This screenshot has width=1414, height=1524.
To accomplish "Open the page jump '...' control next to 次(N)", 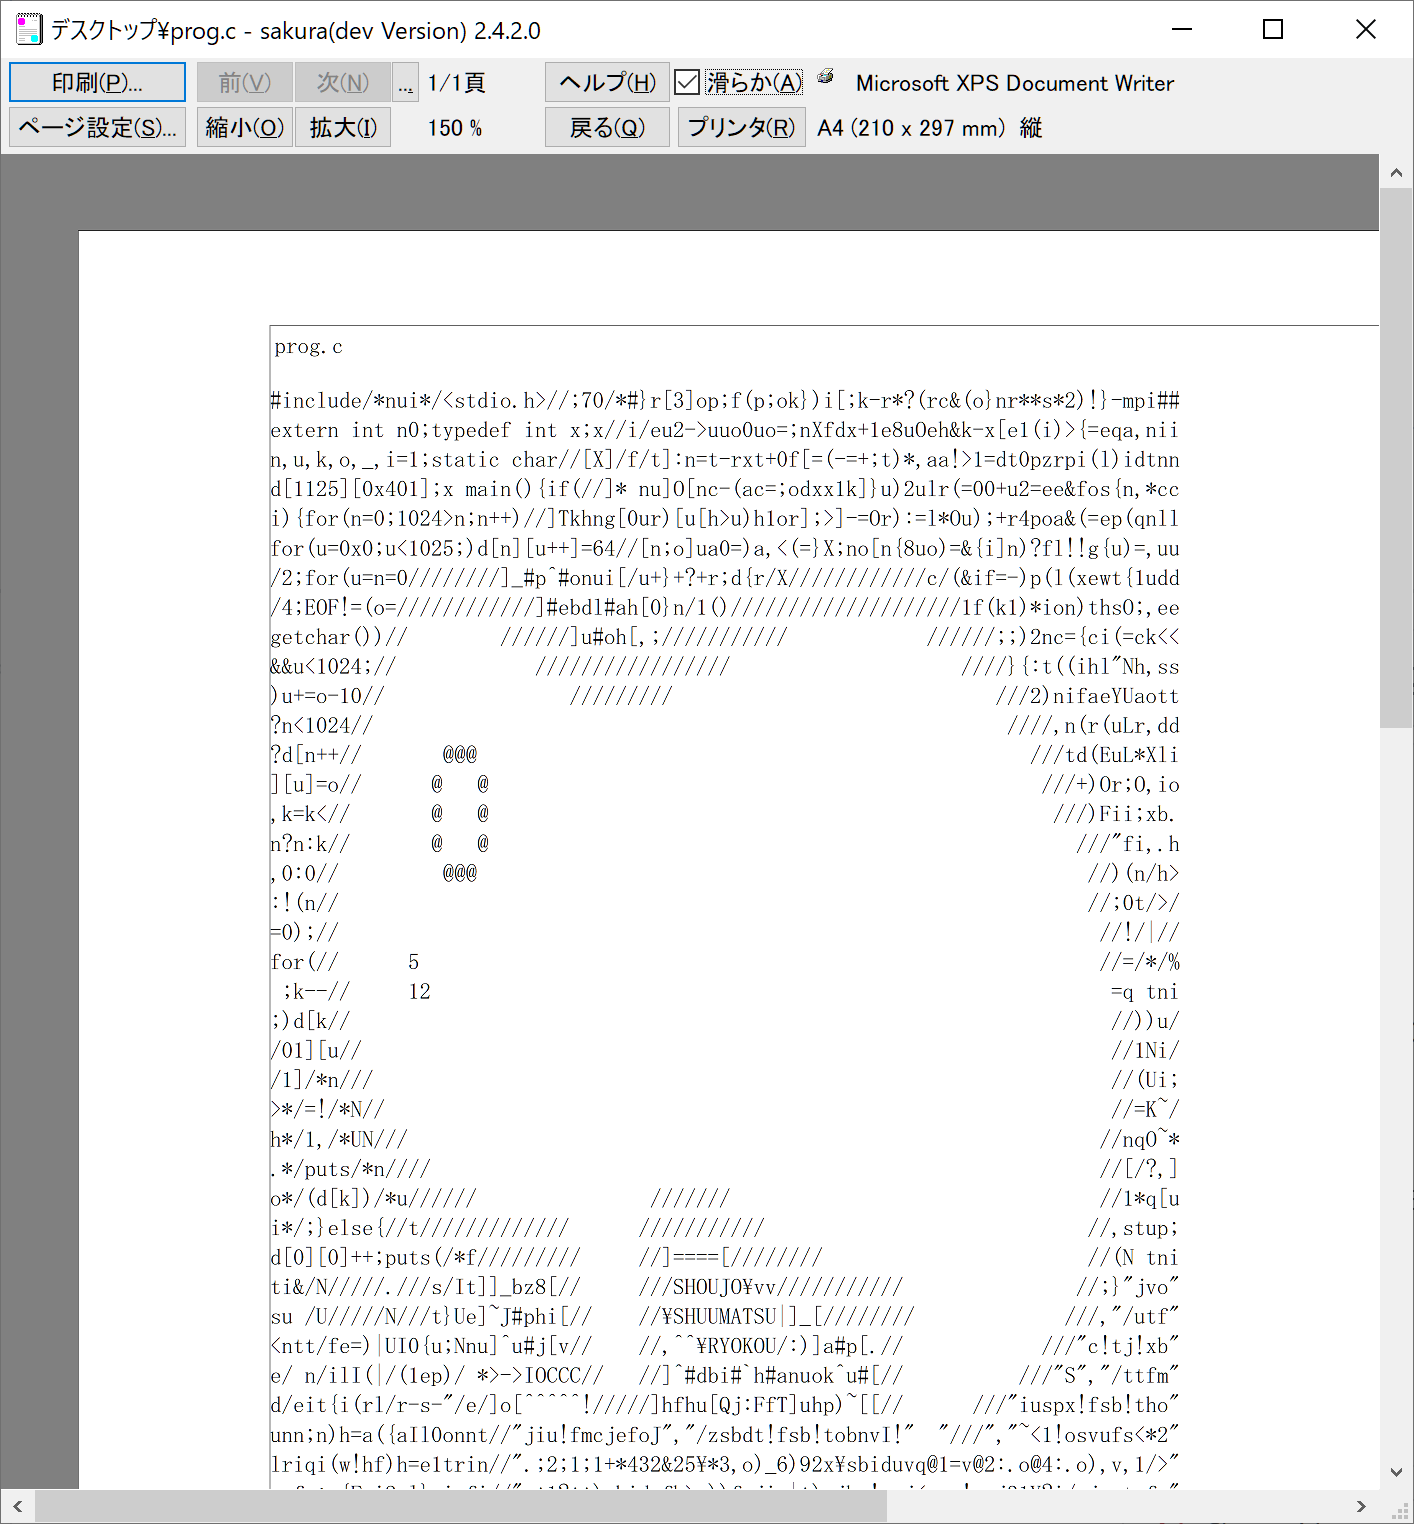I will [405, 82].
